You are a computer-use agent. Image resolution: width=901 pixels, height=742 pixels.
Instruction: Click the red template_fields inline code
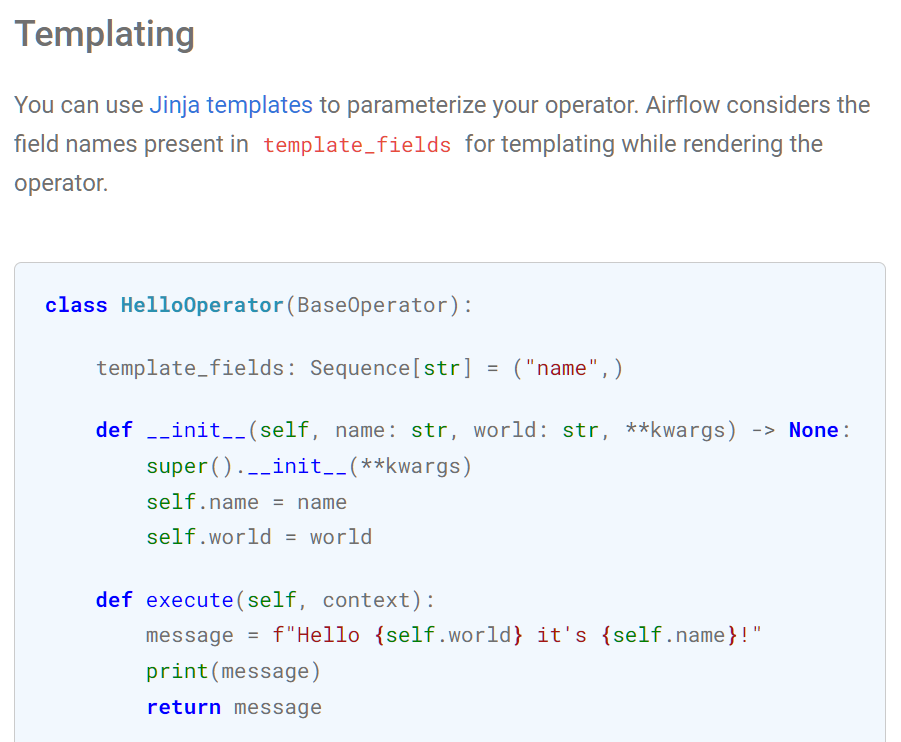click(357, 145)
